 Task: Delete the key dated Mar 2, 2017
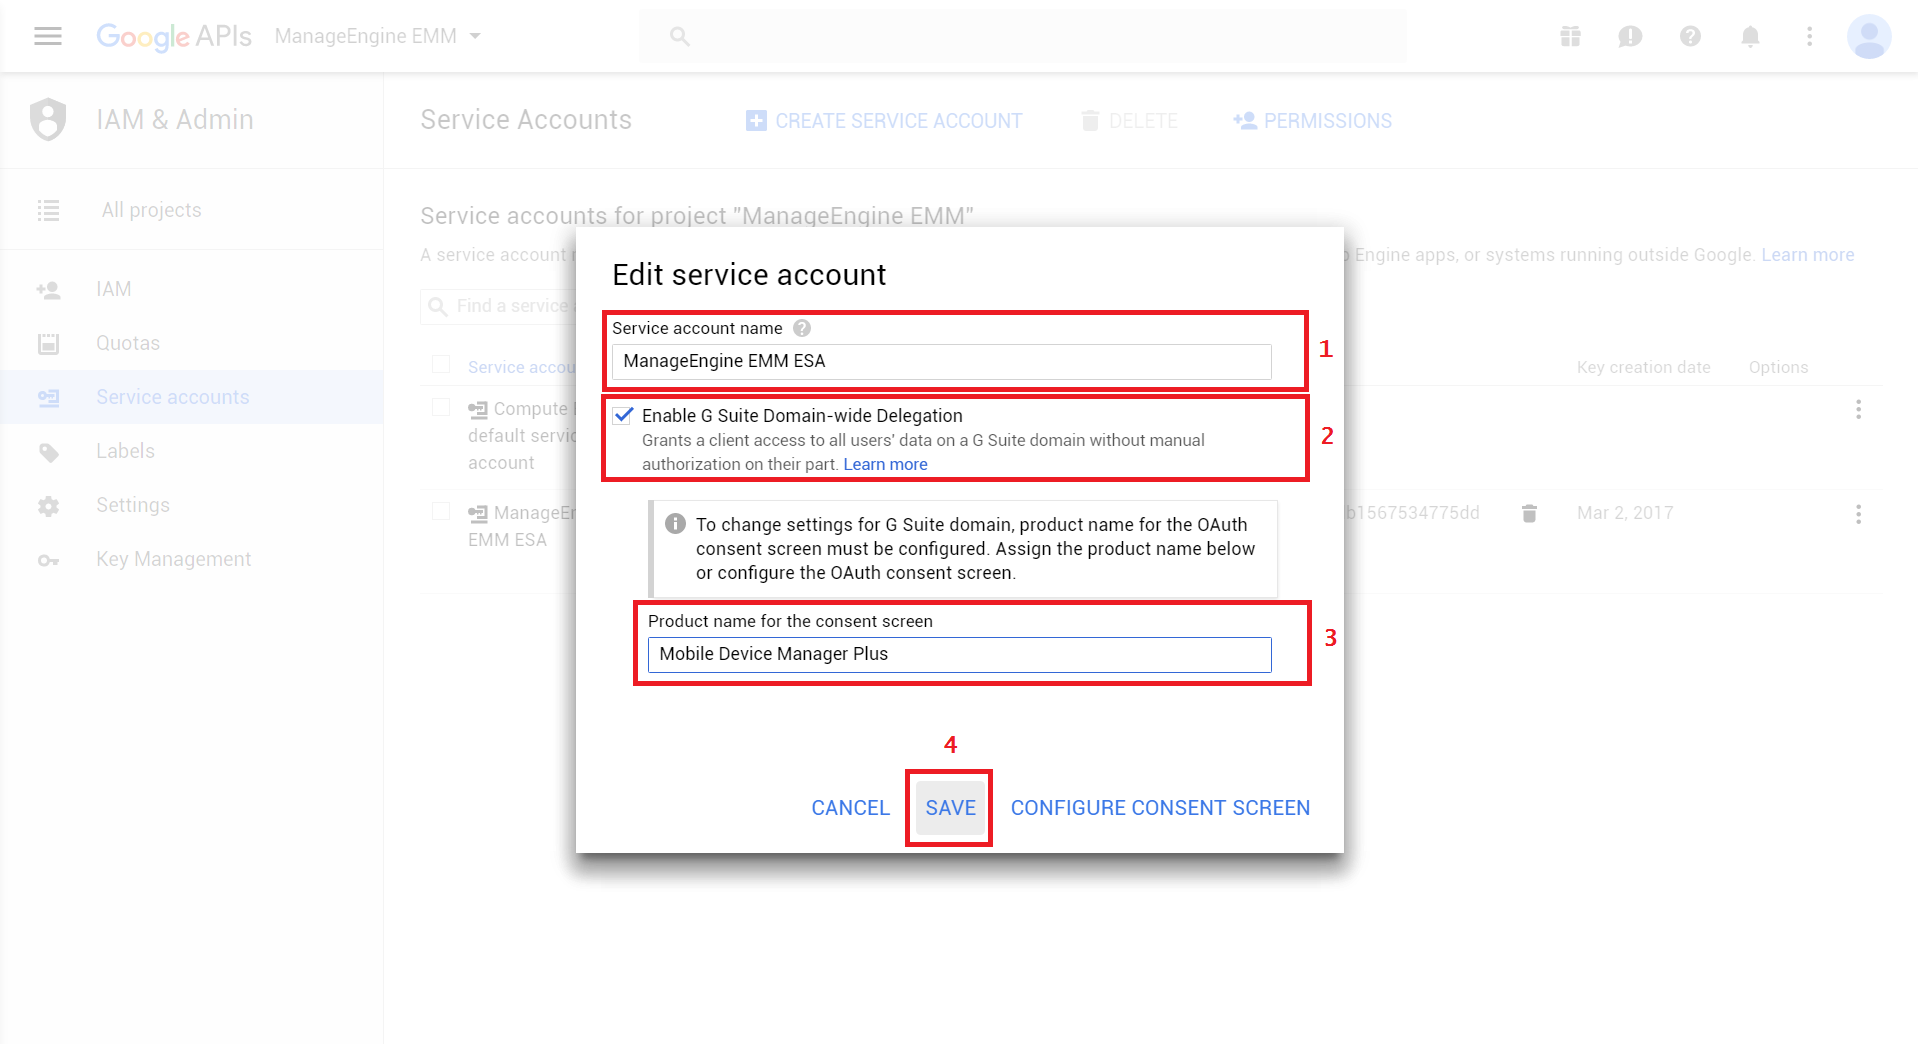point(1529,513)
